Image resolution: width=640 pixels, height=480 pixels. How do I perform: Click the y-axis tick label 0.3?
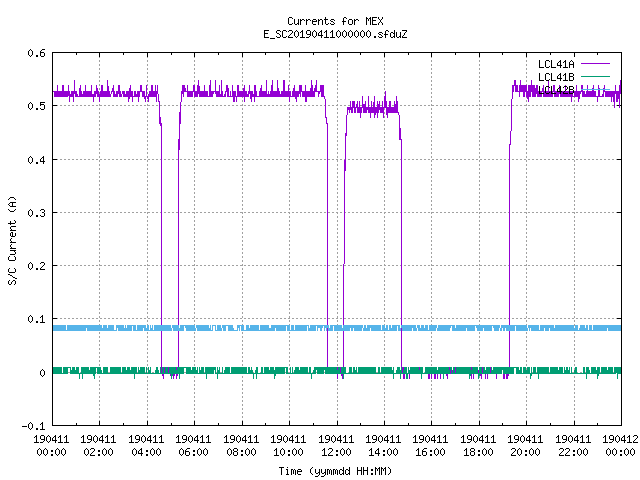click(x=36, y=213)
